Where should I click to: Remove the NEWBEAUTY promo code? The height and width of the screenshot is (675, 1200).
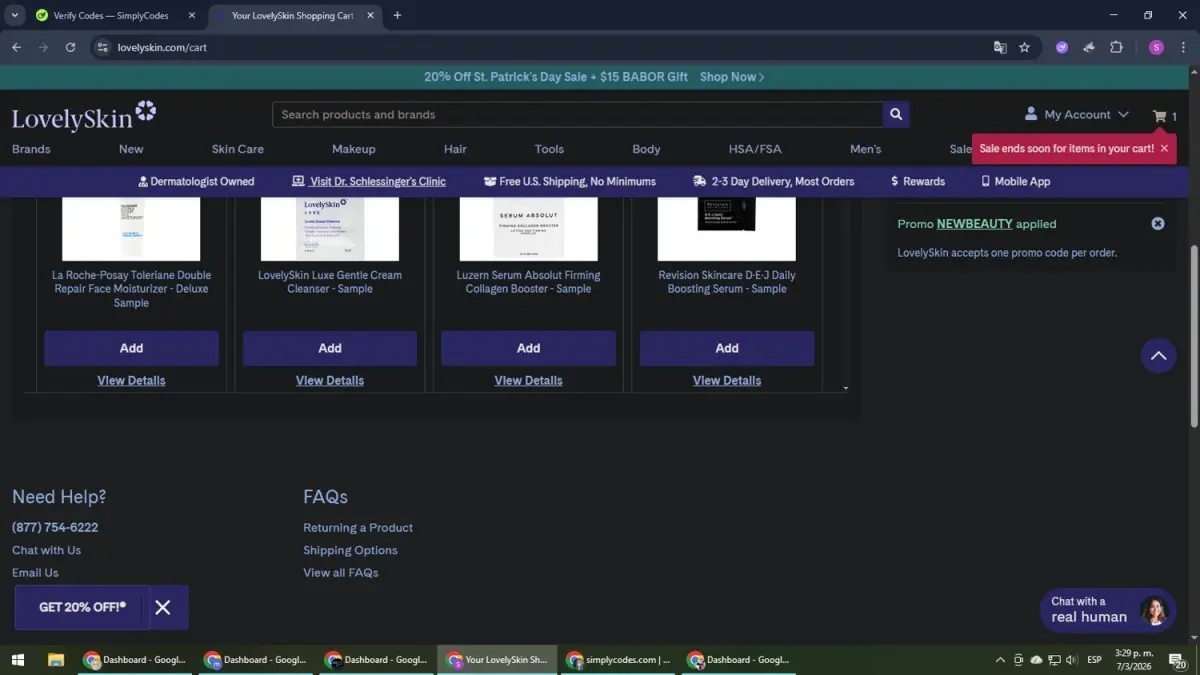[x=1158, y=224]
